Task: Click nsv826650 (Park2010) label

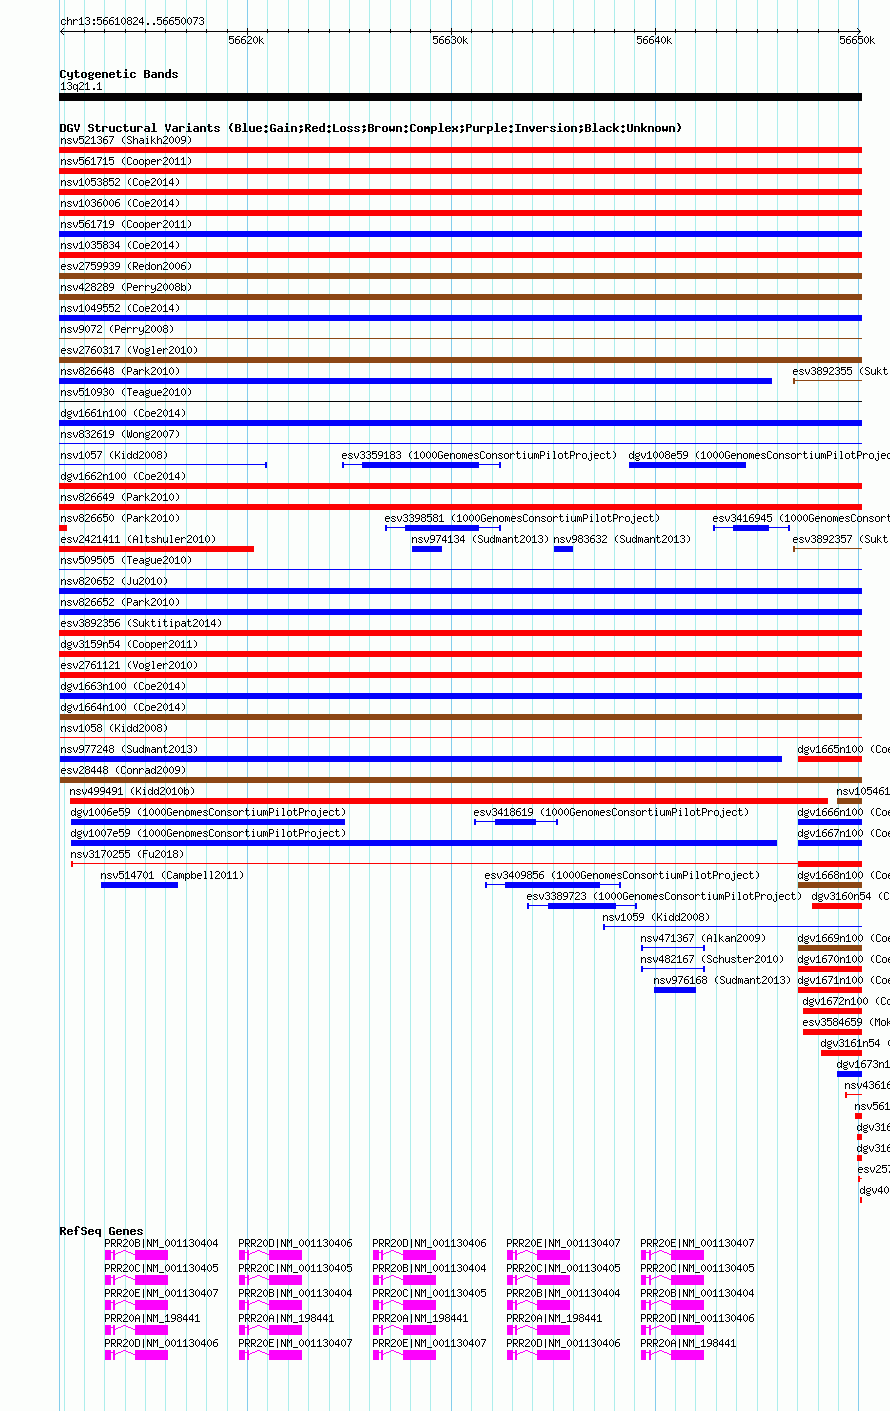Action: pyautogui.click(x=120, y=518)
